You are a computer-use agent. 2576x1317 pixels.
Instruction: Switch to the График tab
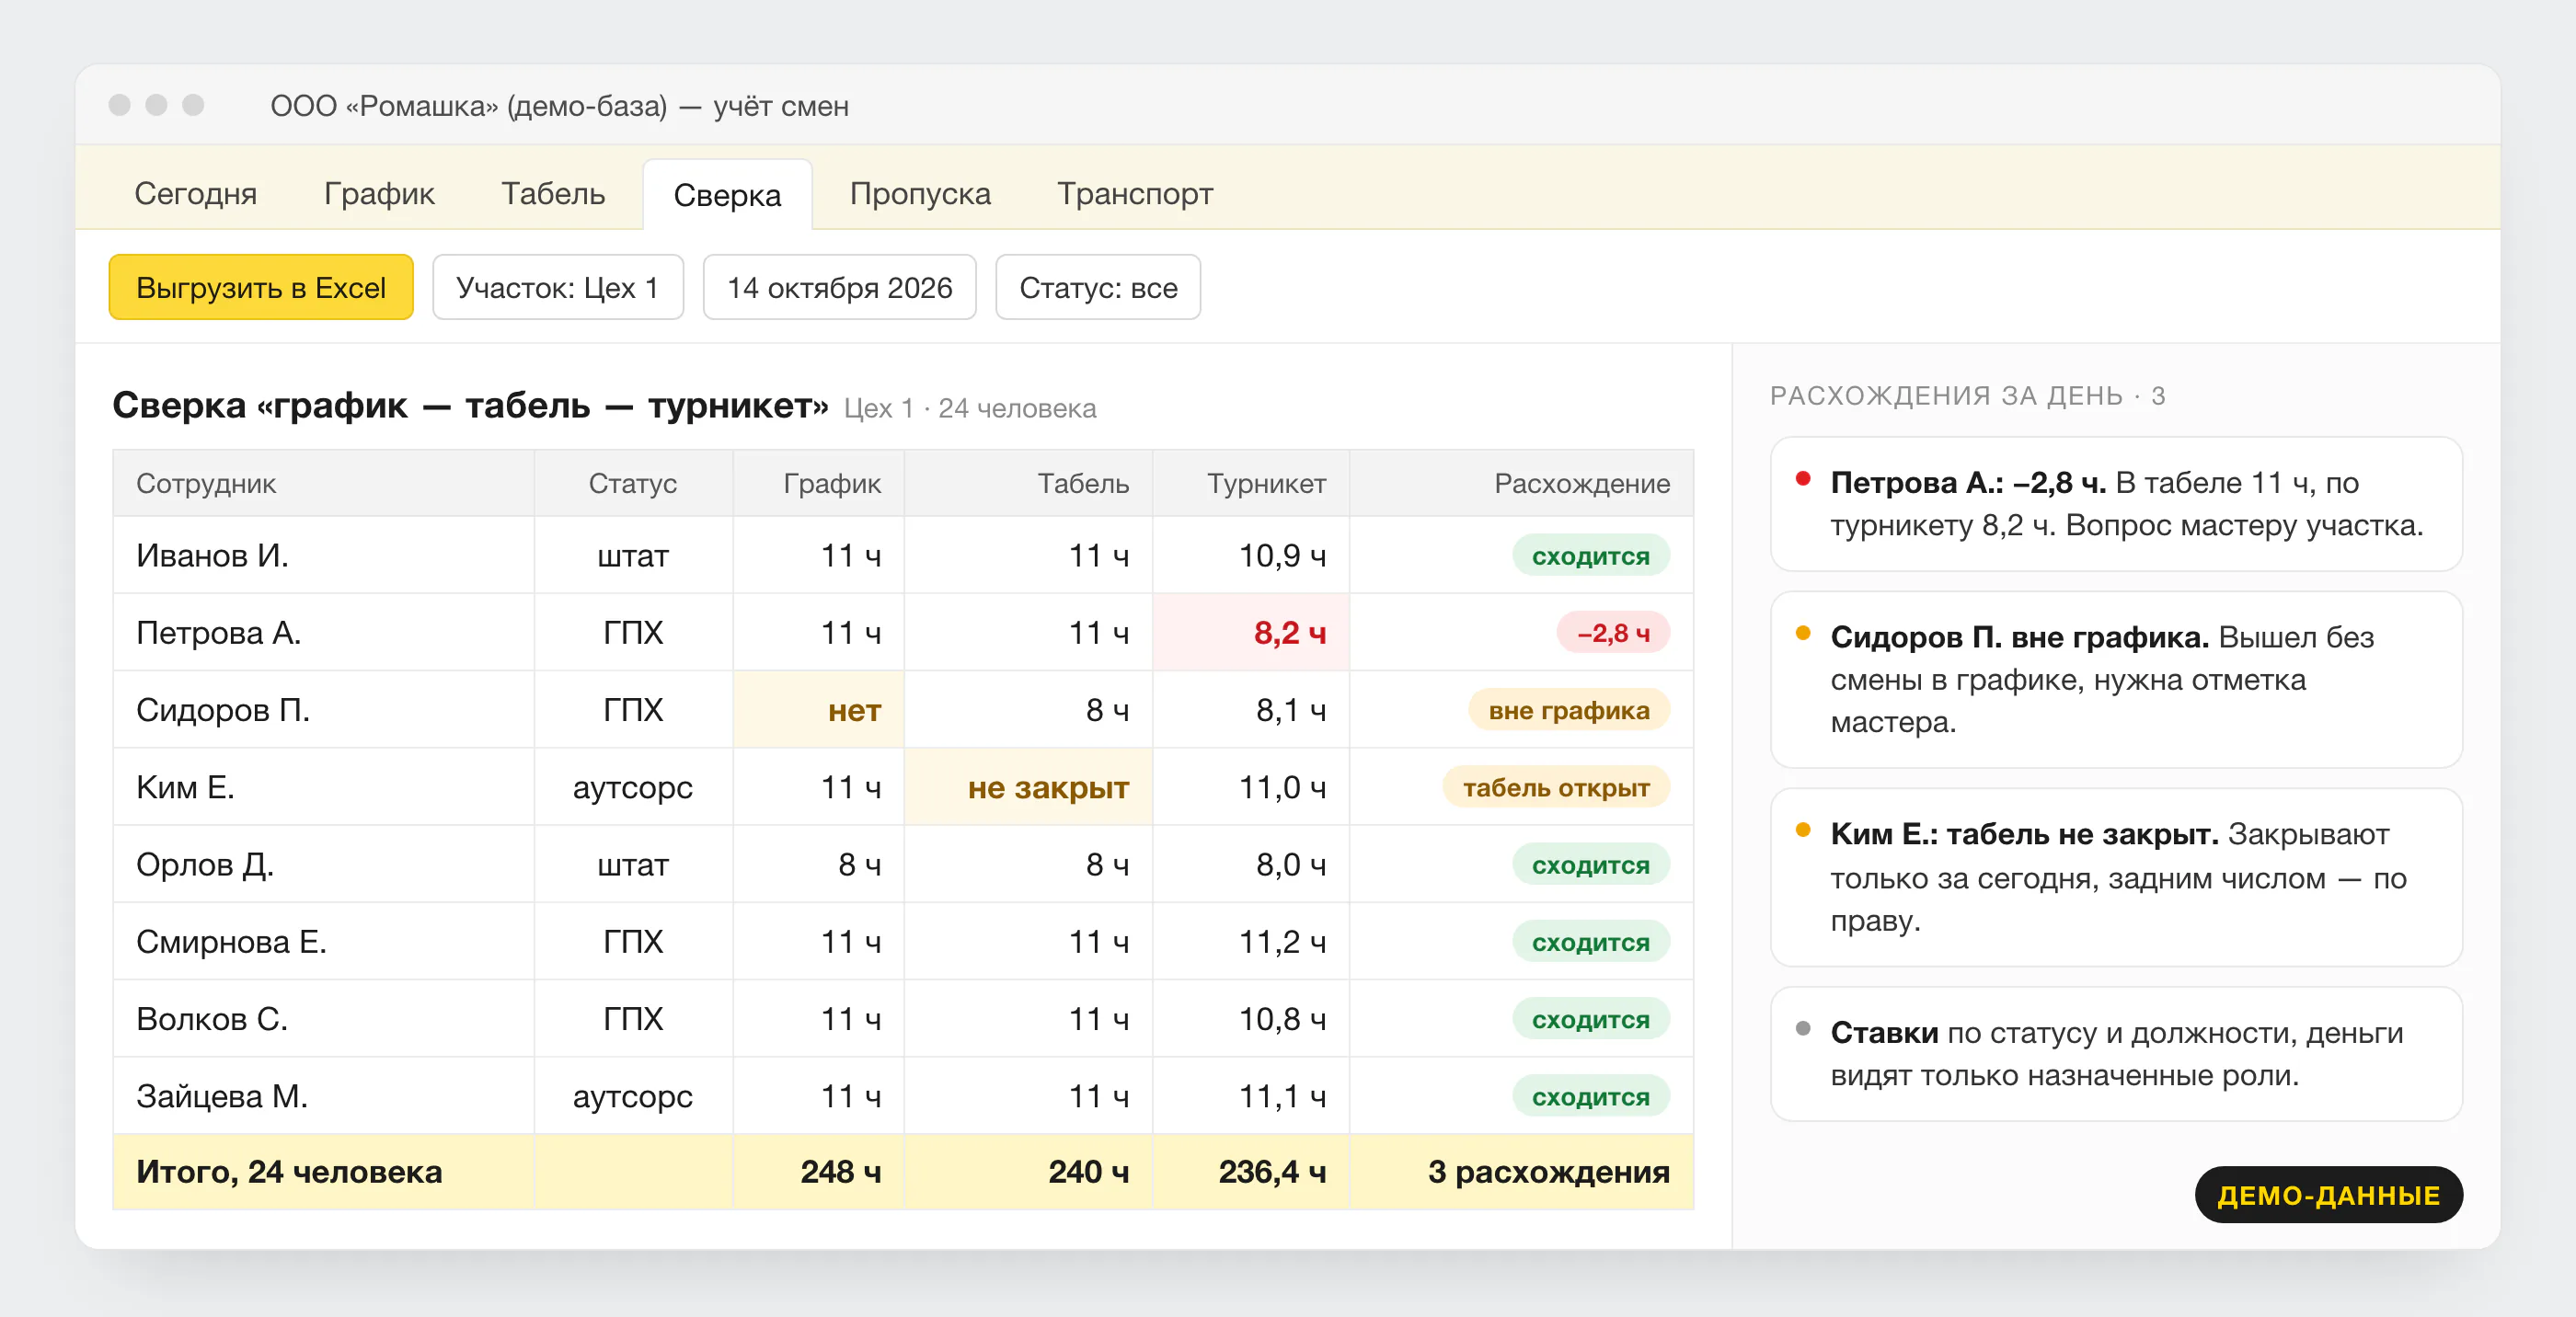[379, 193]
